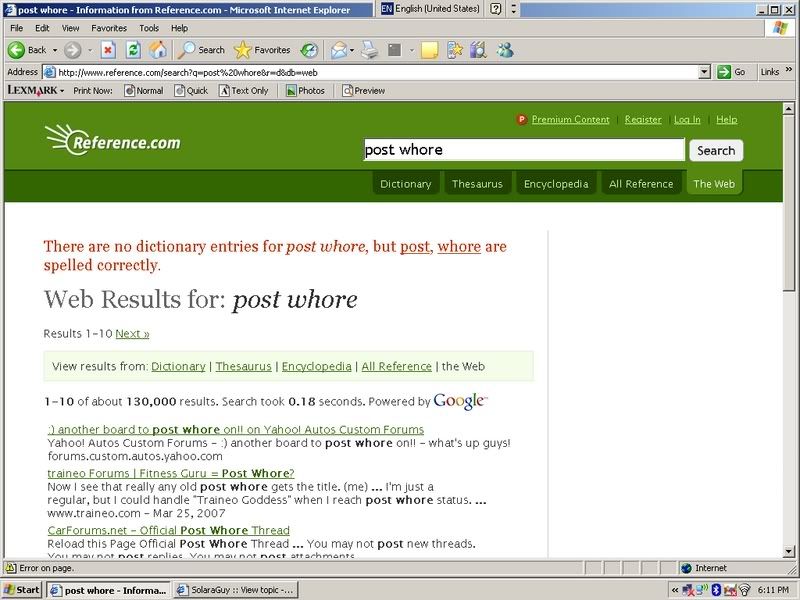
Task: Open the Help menu in menu bar
Action: tap(179, 28)
